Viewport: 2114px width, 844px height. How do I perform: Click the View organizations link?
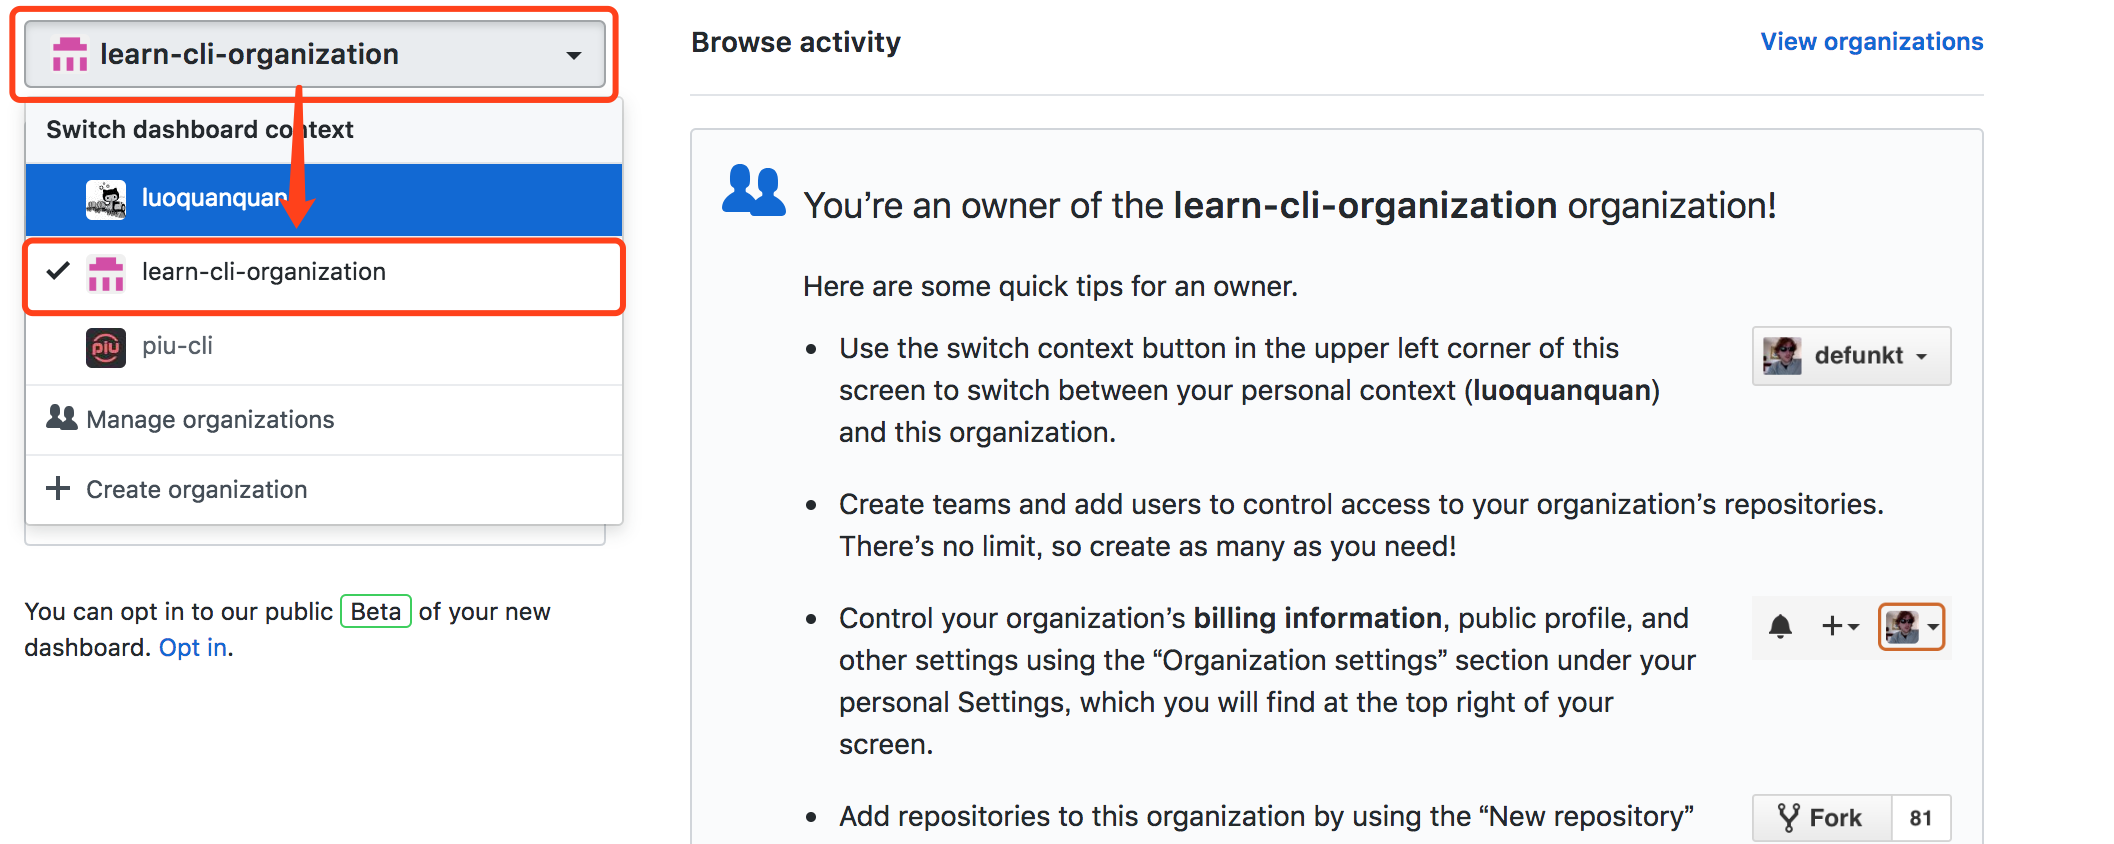pos(1871,42)
